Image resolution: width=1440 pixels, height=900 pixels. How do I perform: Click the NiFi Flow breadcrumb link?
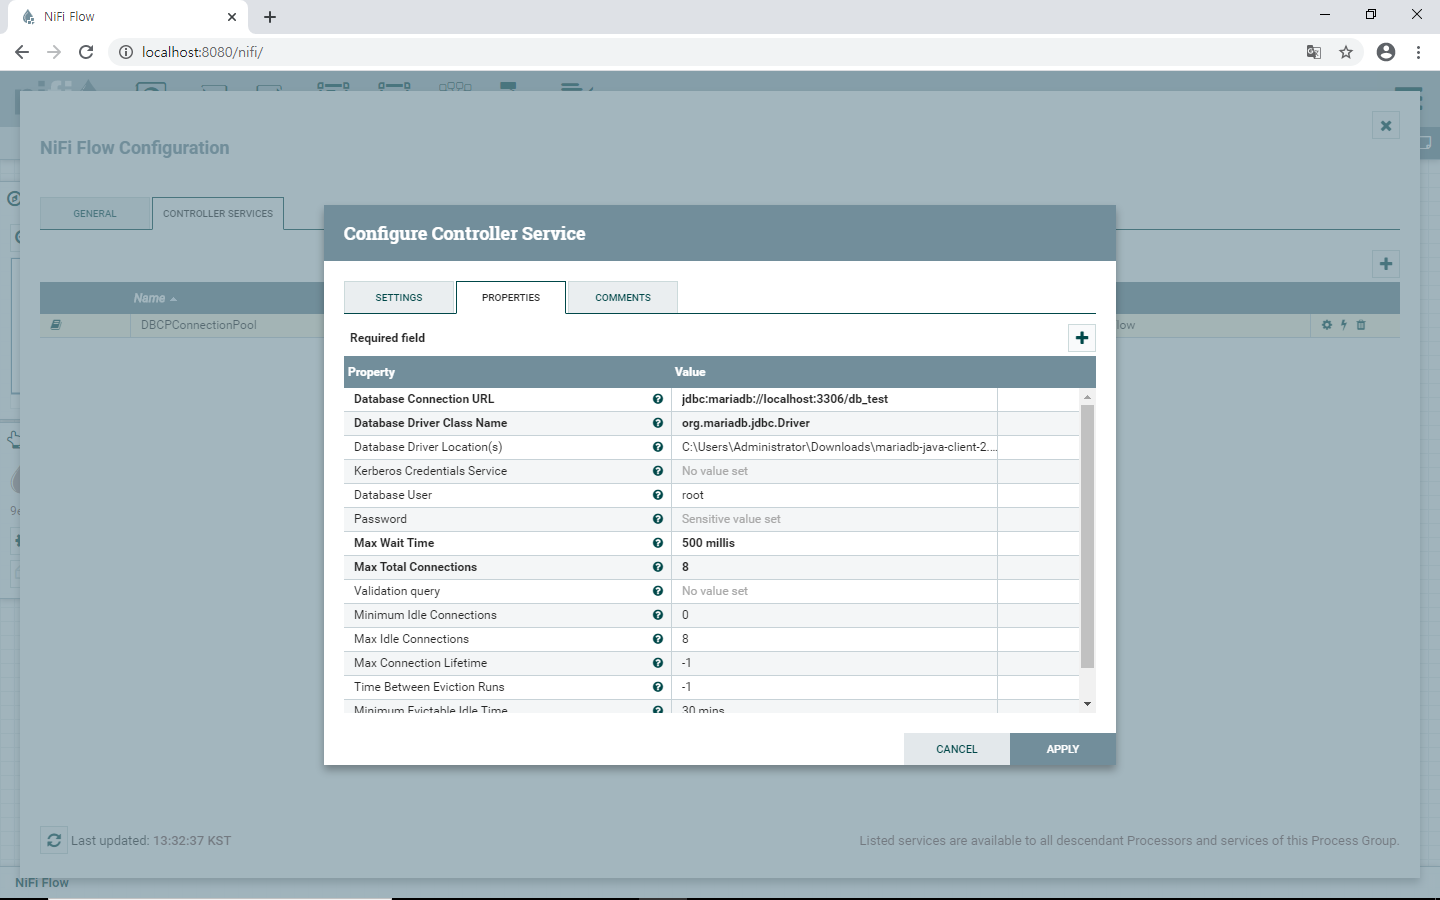[42, 883]
